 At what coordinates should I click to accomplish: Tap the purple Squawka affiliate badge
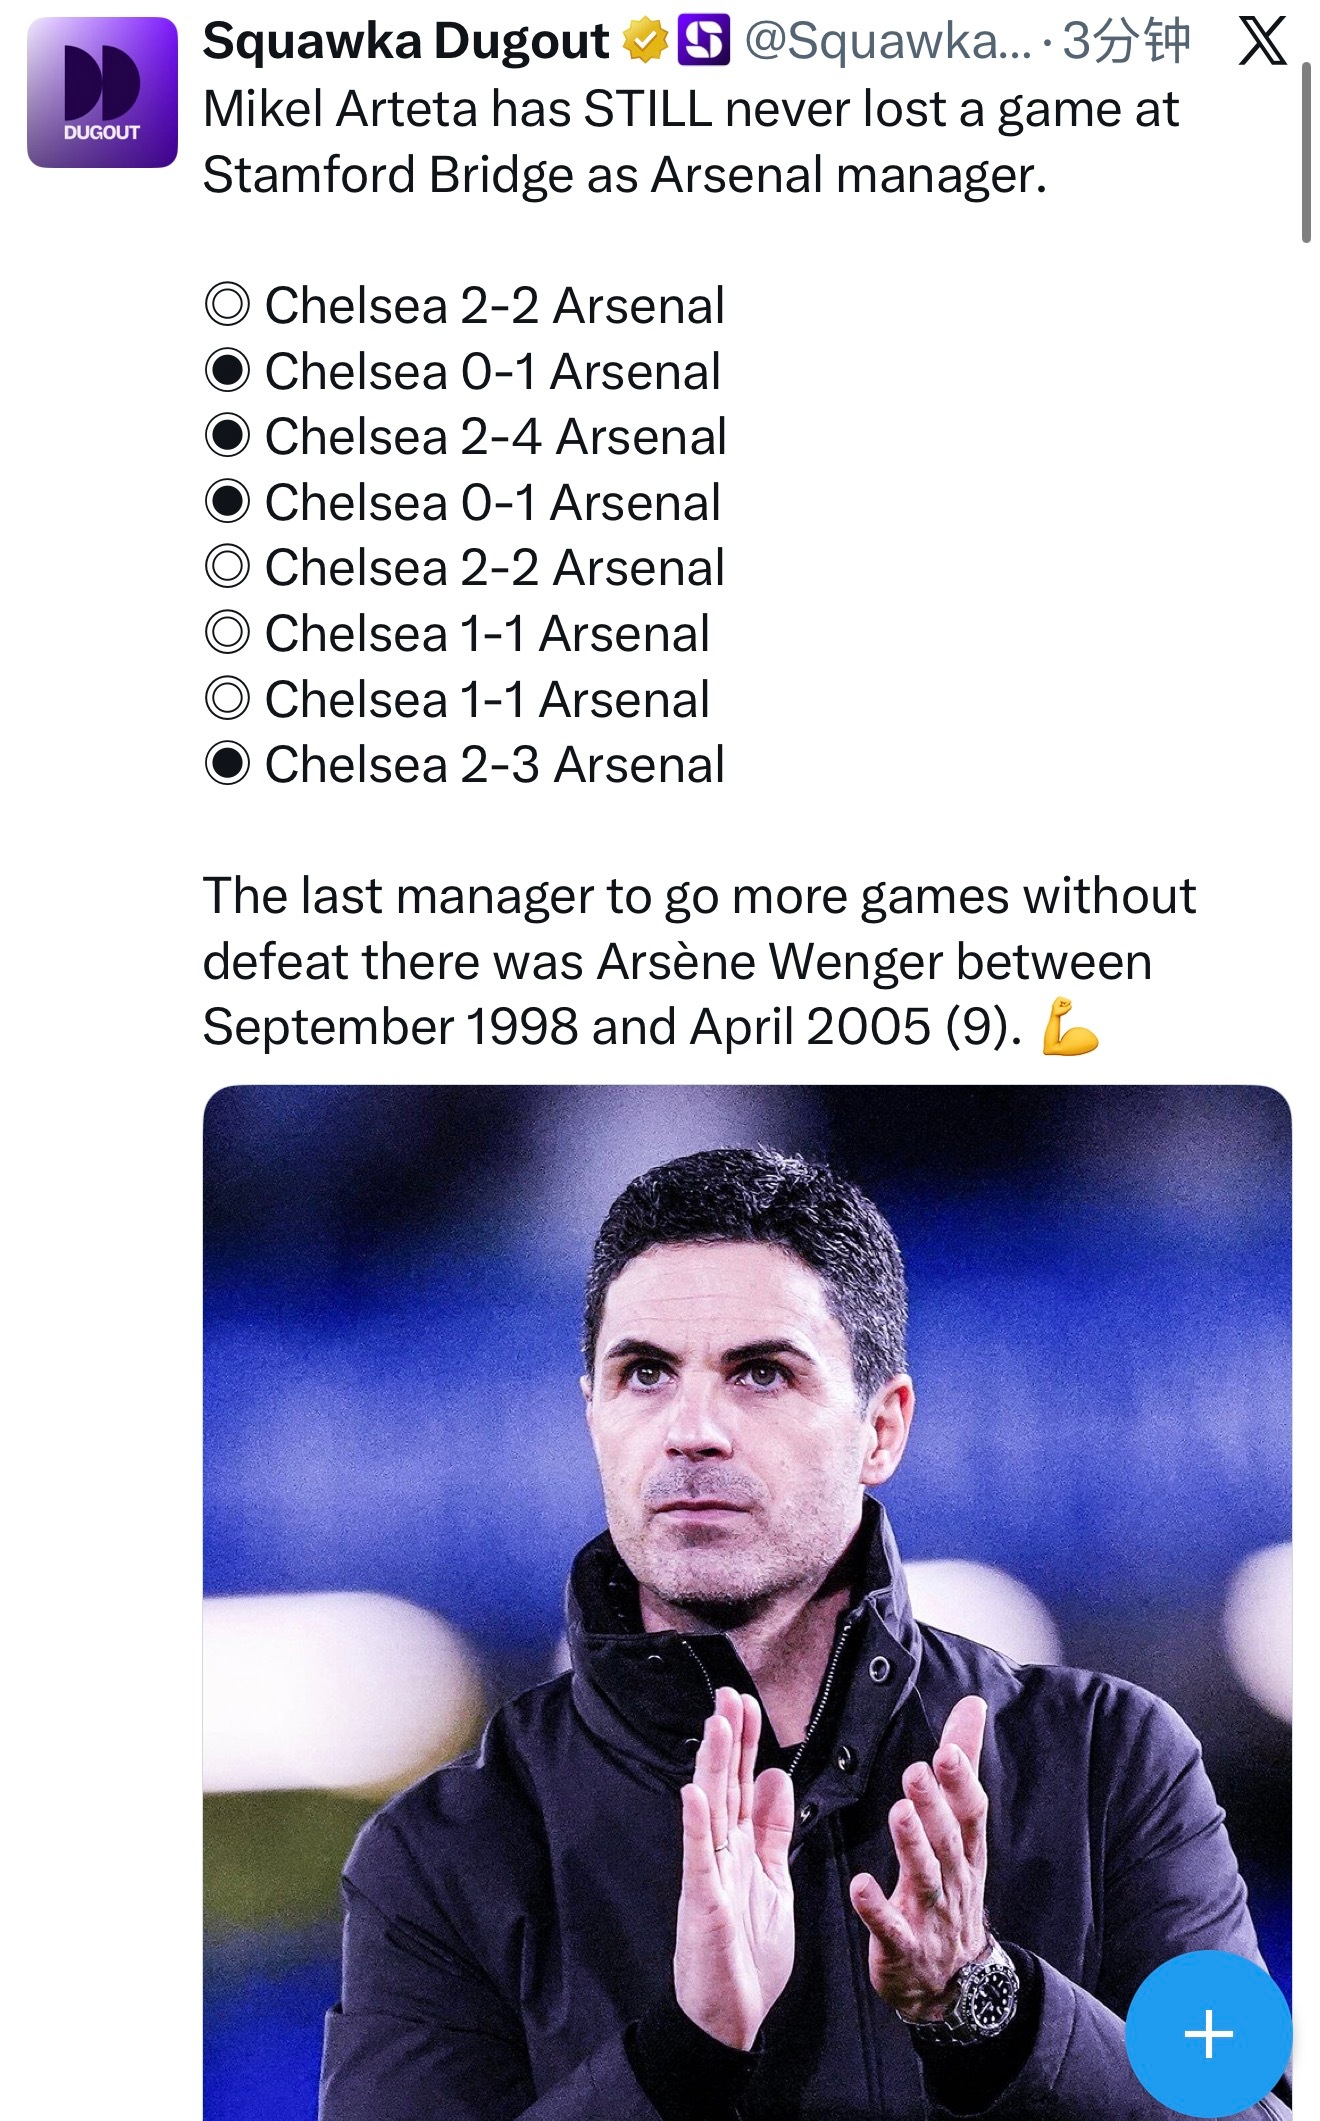(704, 42)
